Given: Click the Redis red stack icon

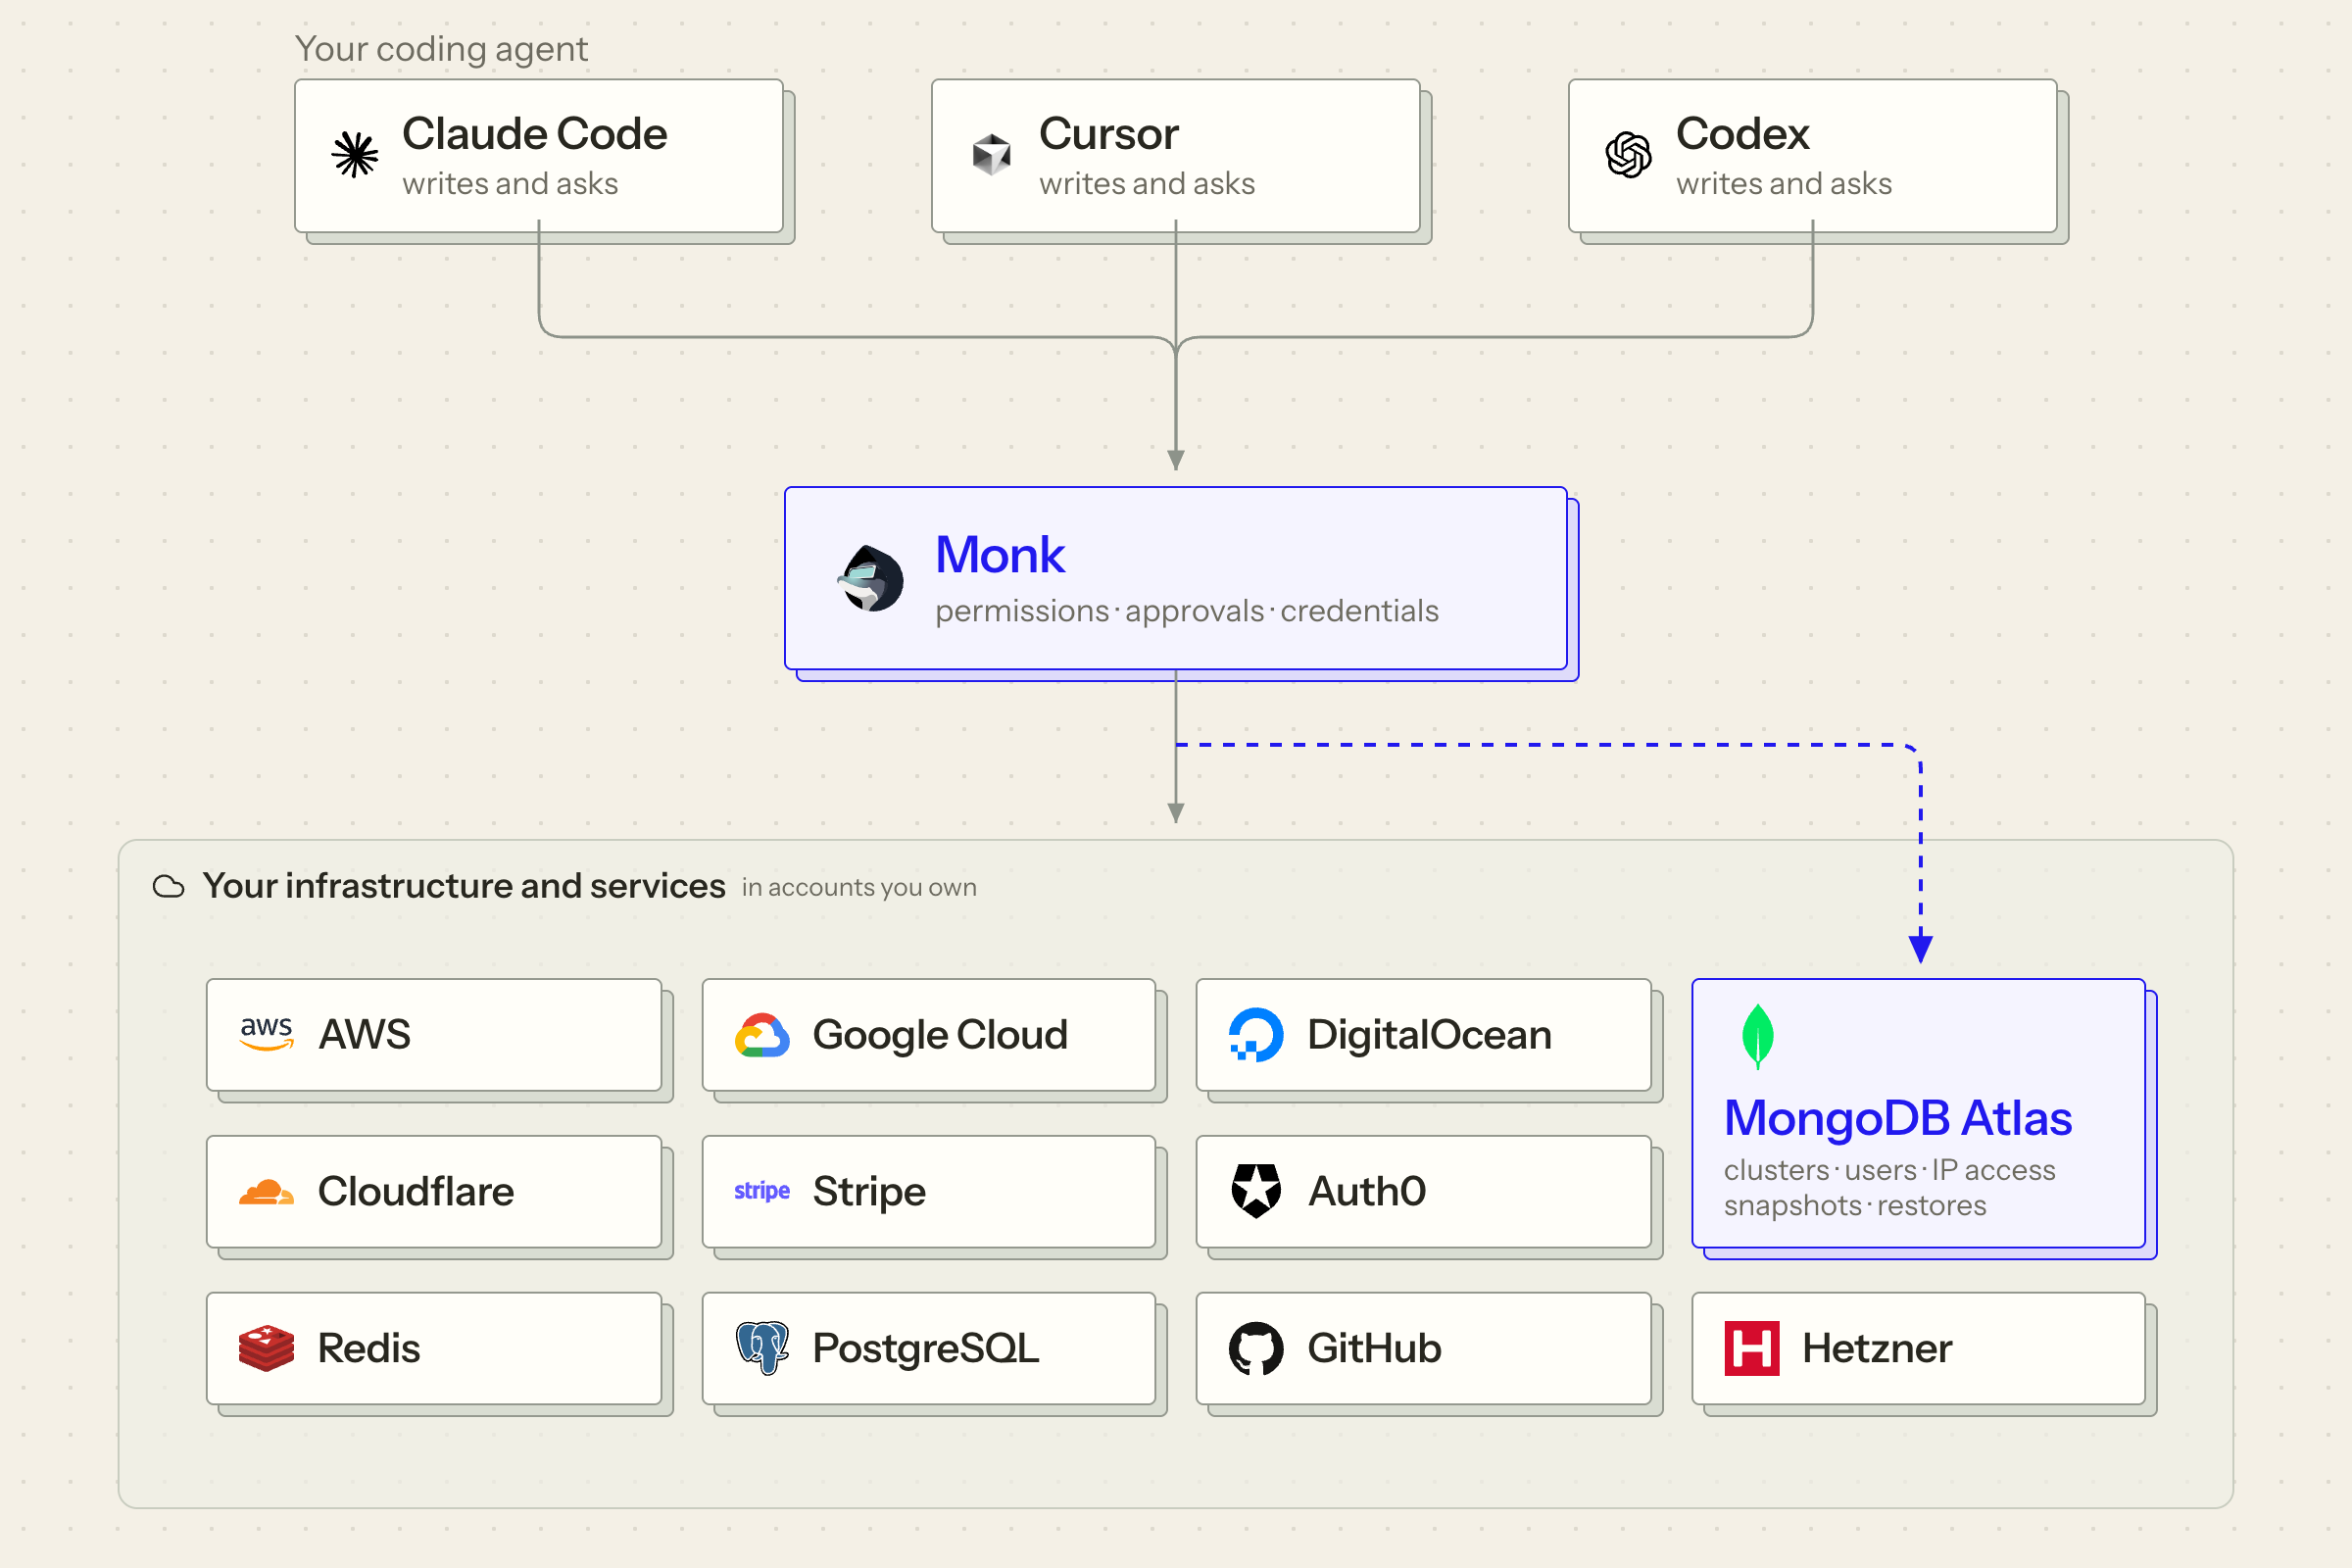Looking at the screenshot, I should click(x=266, y=1348).
